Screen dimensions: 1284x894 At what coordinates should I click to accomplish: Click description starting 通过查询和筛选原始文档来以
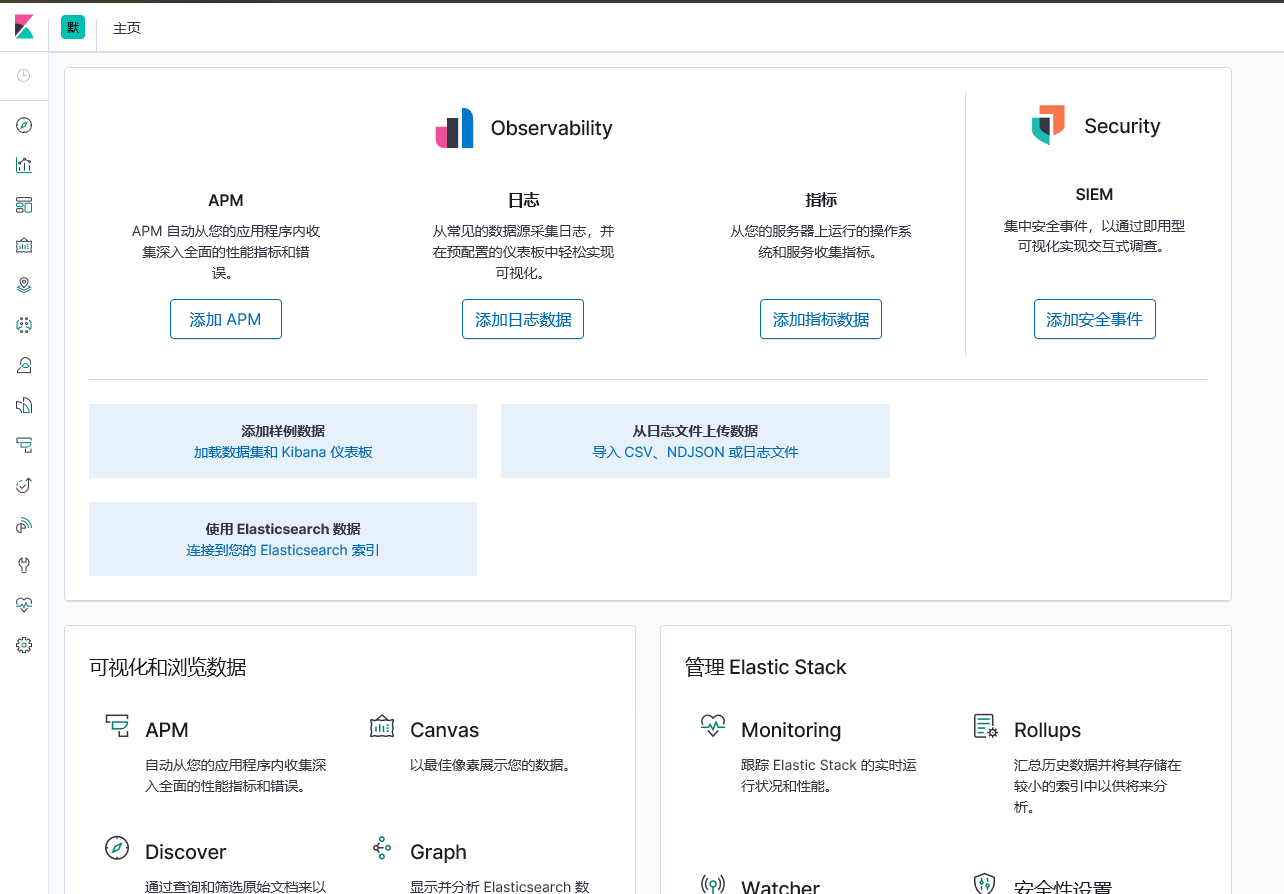pos(236,886)
